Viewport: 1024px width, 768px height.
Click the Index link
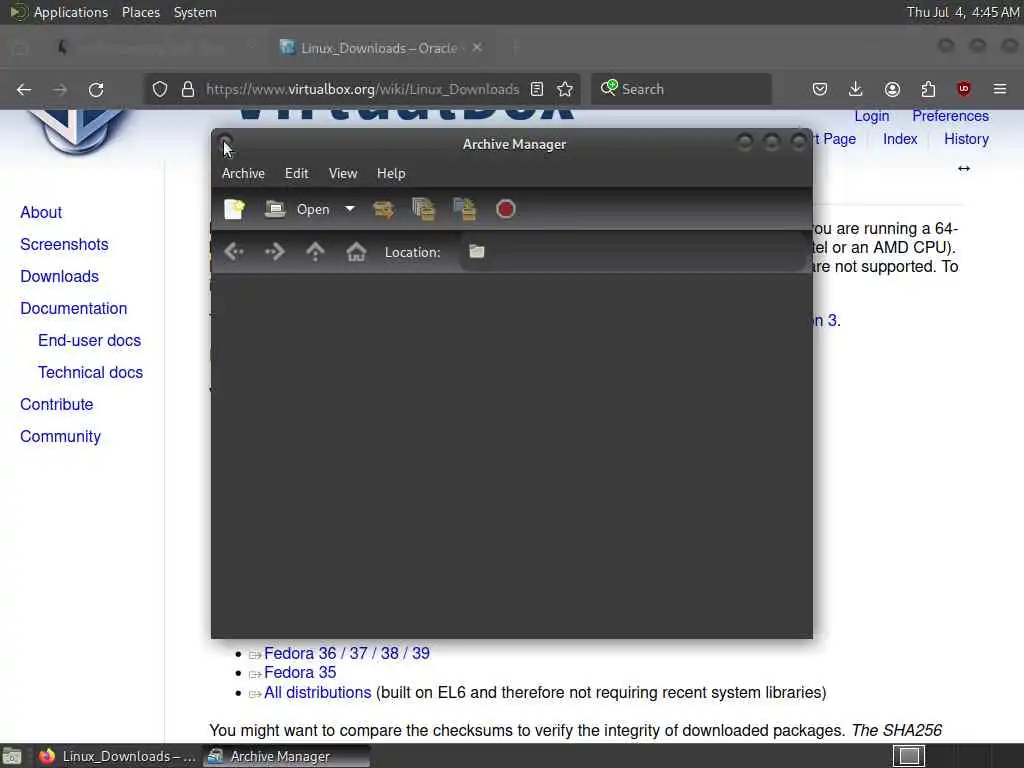click(900, 139)
